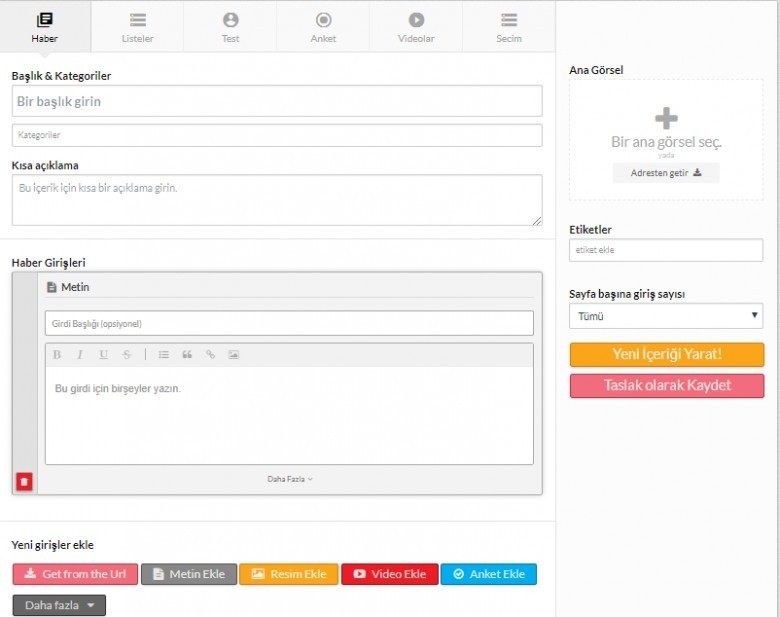Focus the 'etiket ekle' tags field
Viewport: 780px width, 617px height.
coord(666,250)
